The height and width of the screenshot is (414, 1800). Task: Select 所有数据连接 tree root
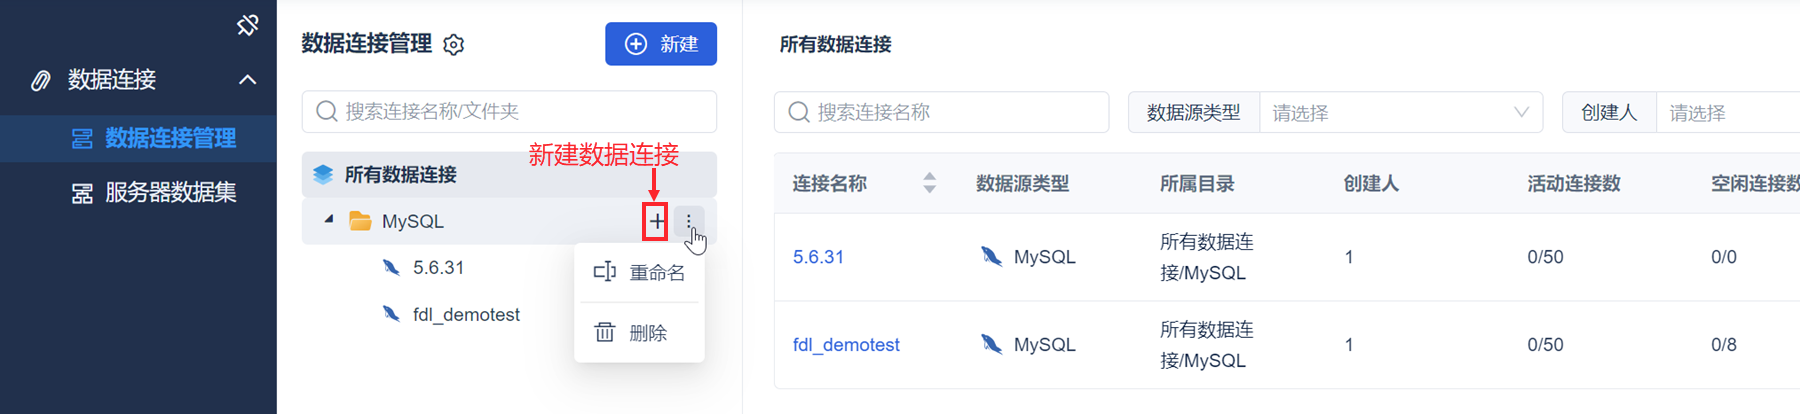tap(509, 174)
